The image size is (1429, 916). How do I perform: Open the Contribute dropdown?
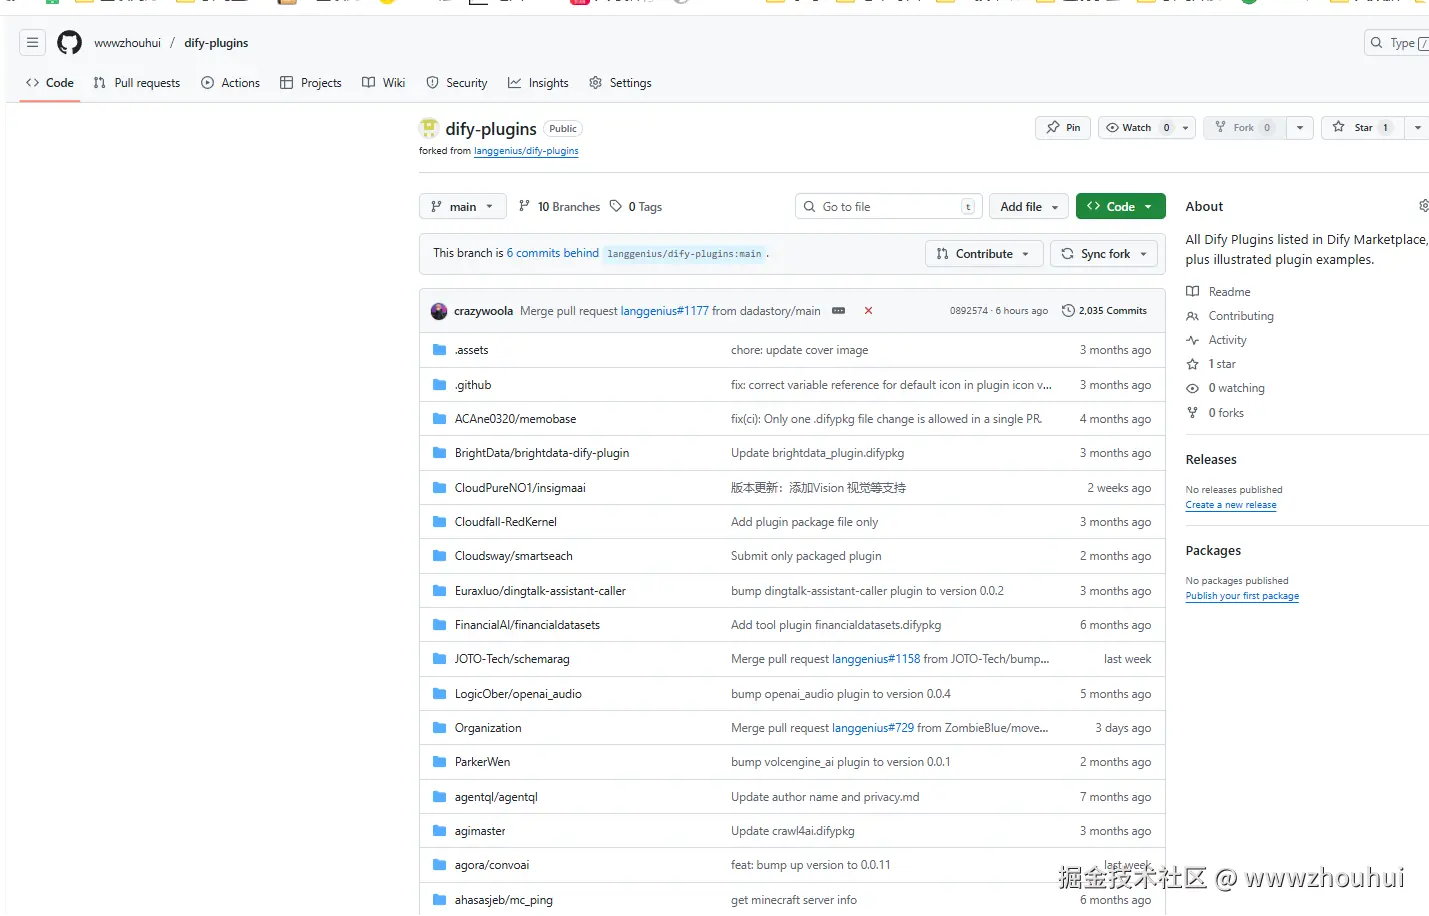coord(984,254)
